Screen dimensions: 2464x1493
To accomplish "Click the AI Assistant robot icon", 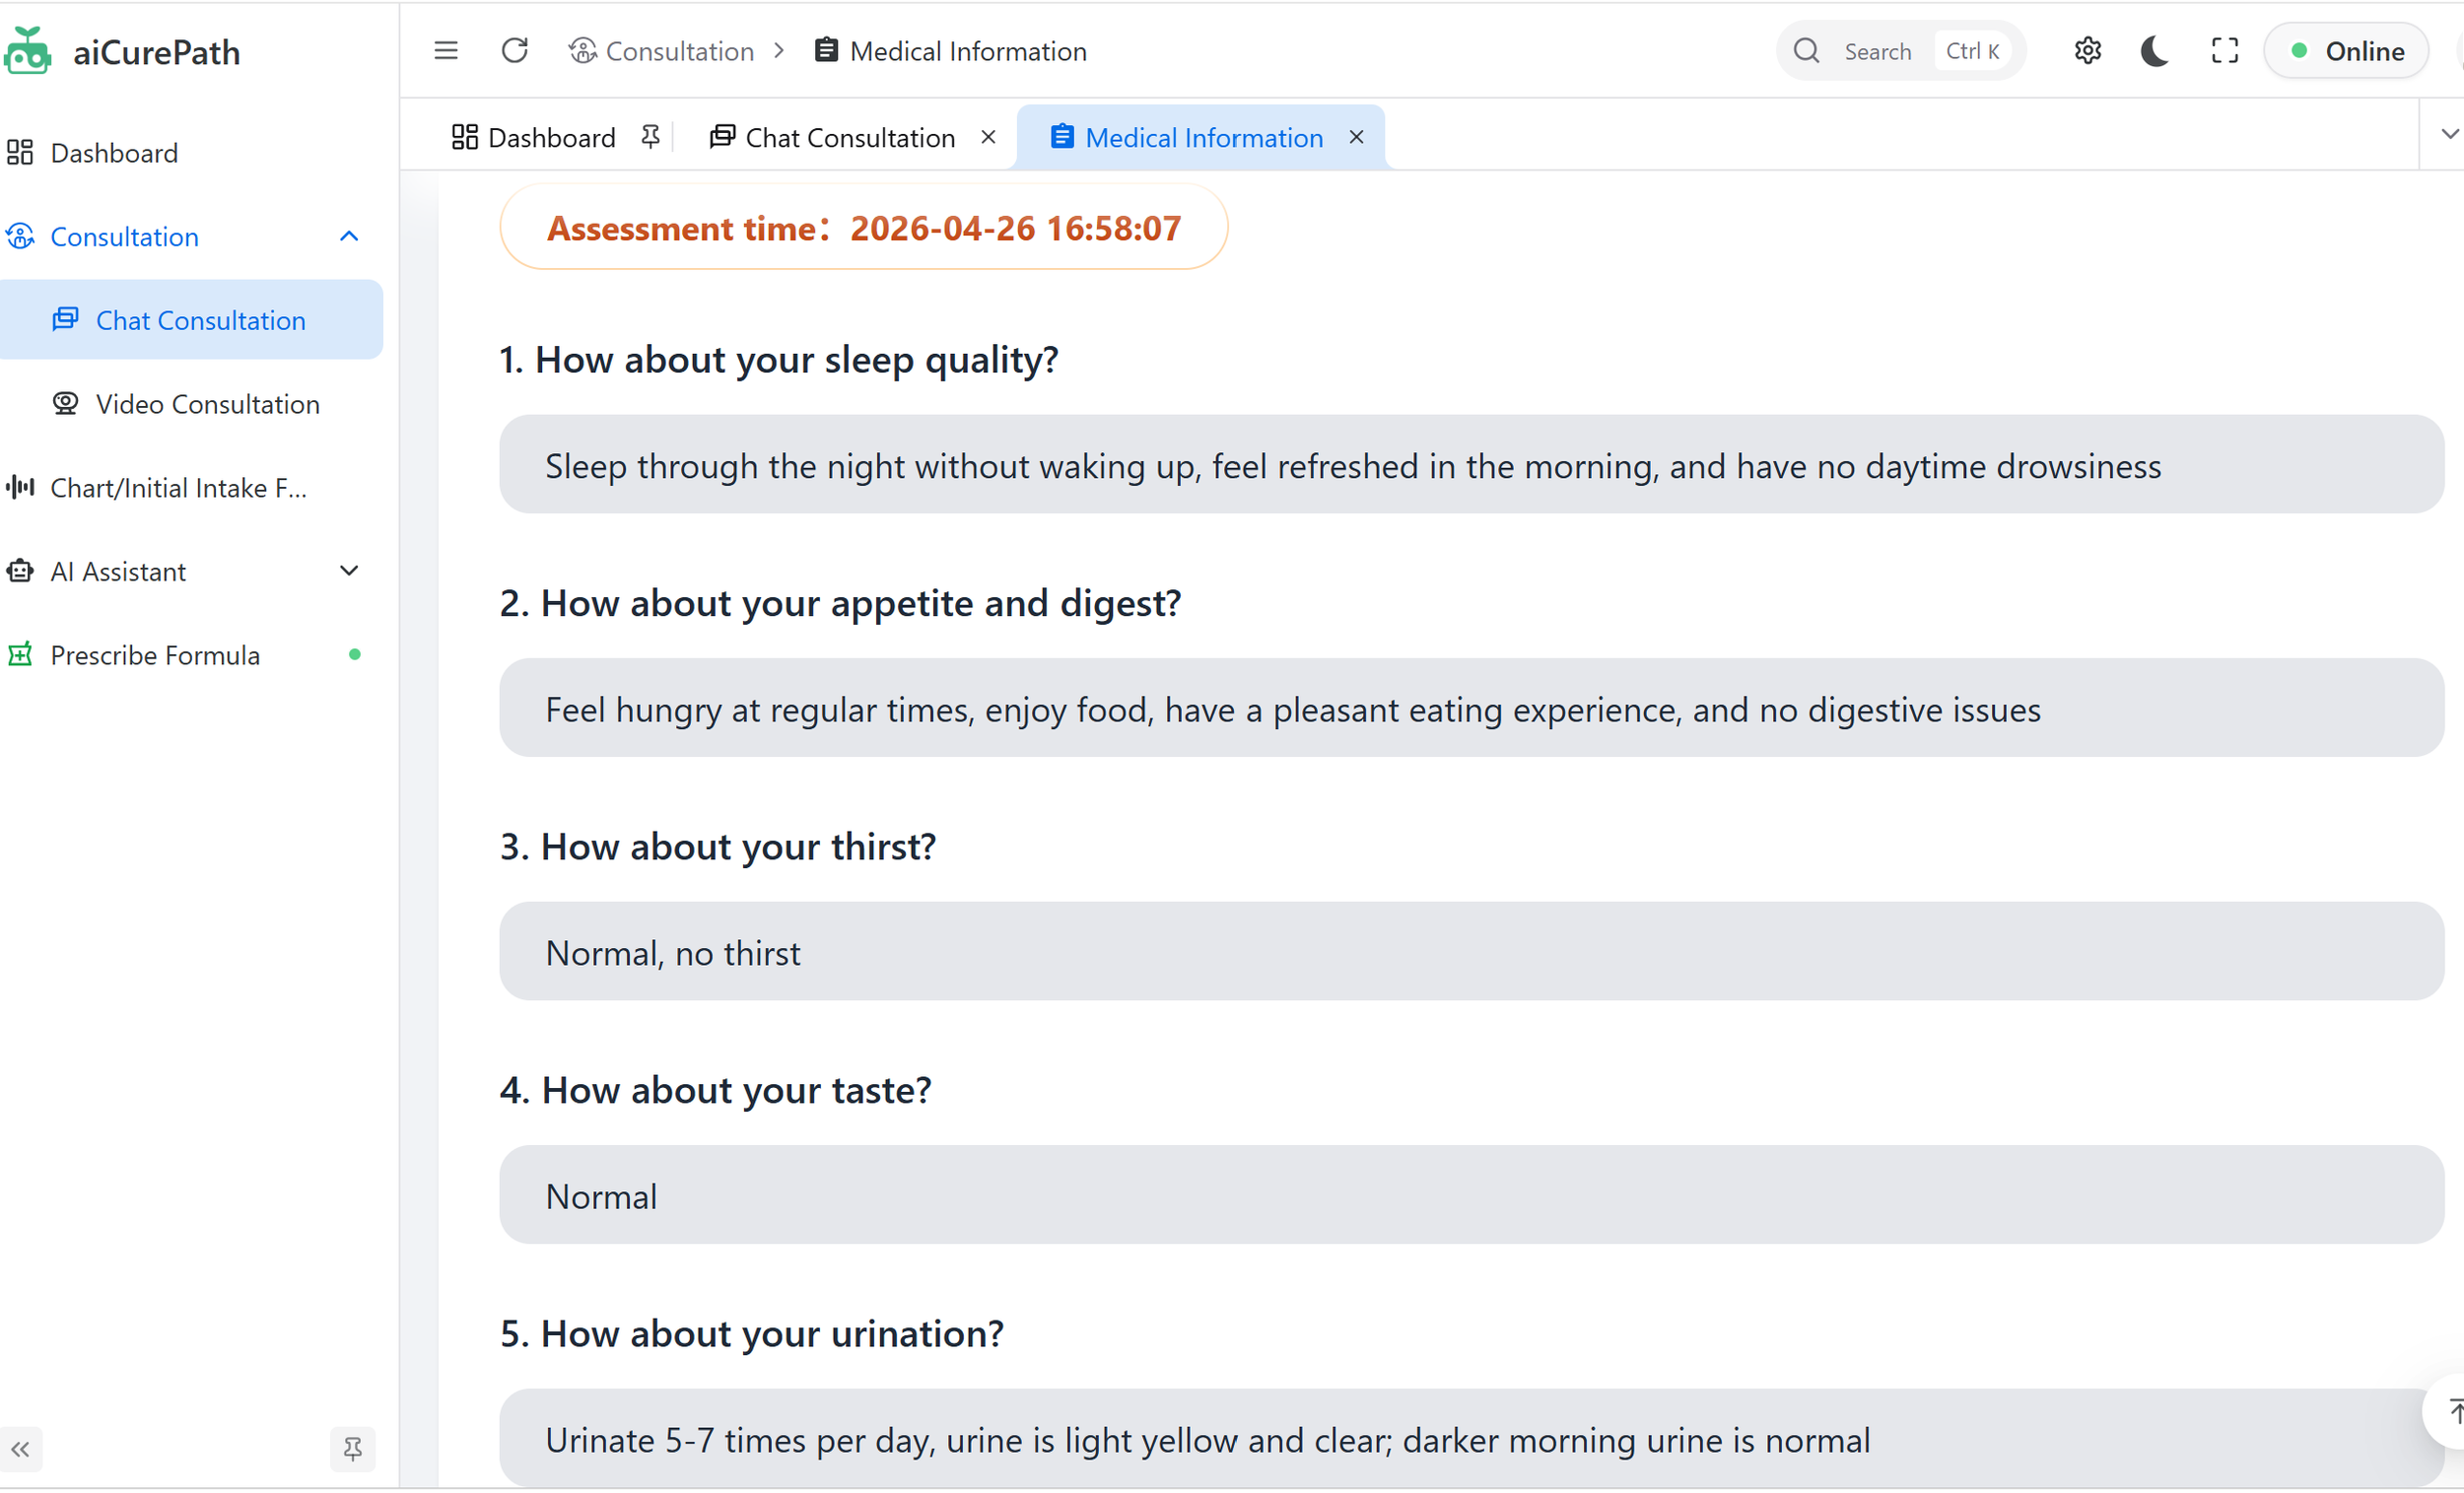I will (20, 572).
